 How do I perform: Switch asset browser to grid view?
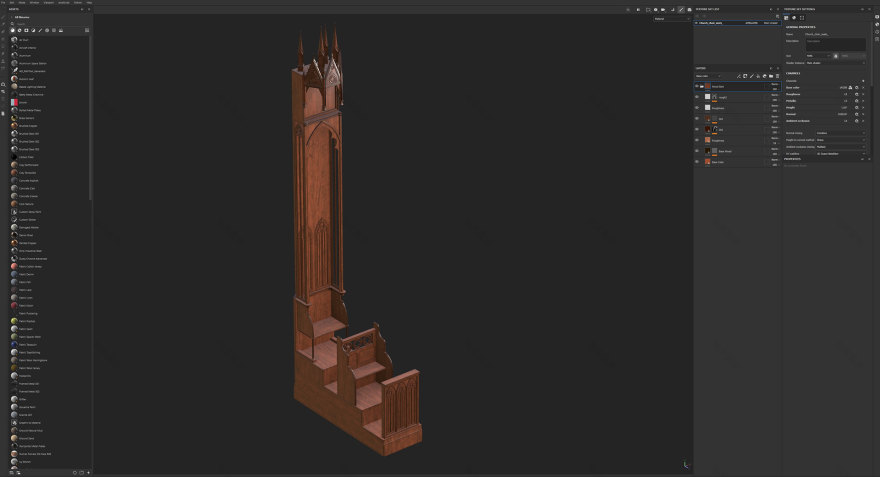[x=87, y=30]
